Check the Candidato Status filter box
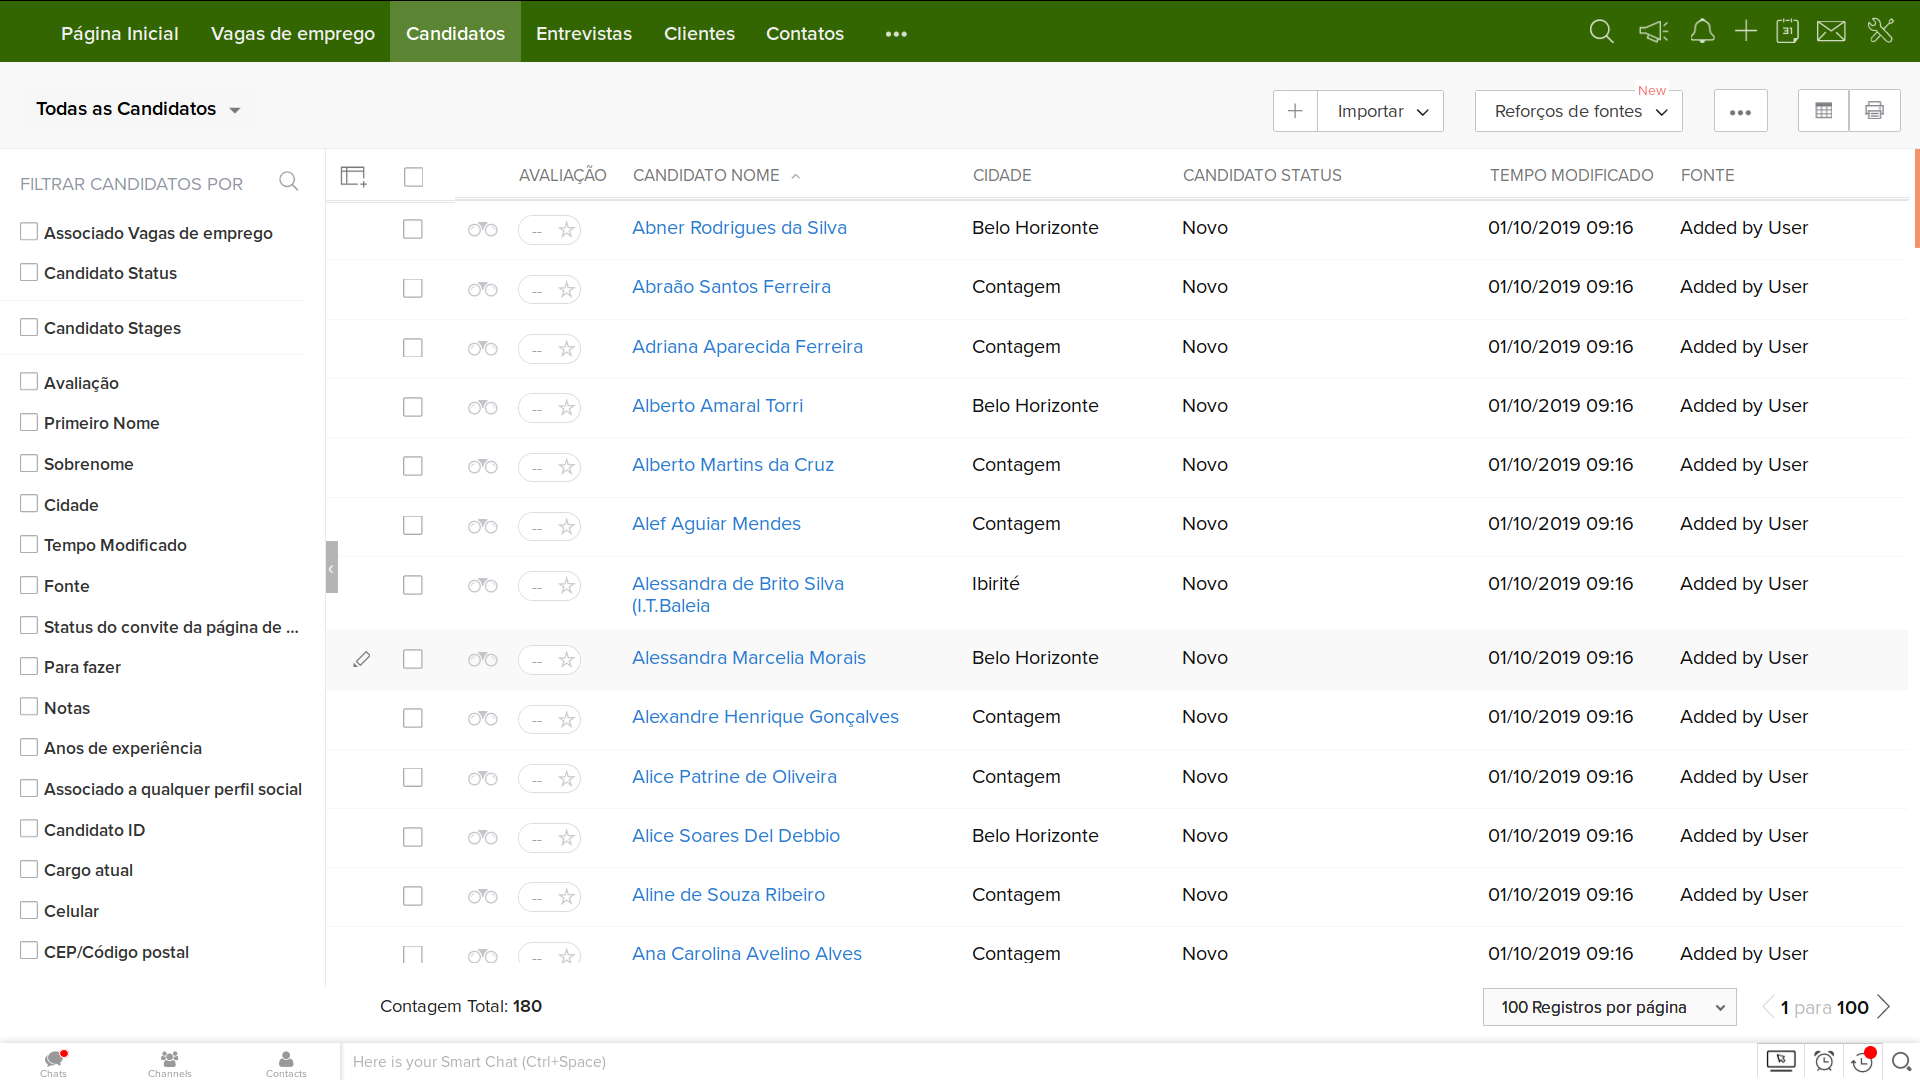Screen dimensions: 1920x1080 29,272
